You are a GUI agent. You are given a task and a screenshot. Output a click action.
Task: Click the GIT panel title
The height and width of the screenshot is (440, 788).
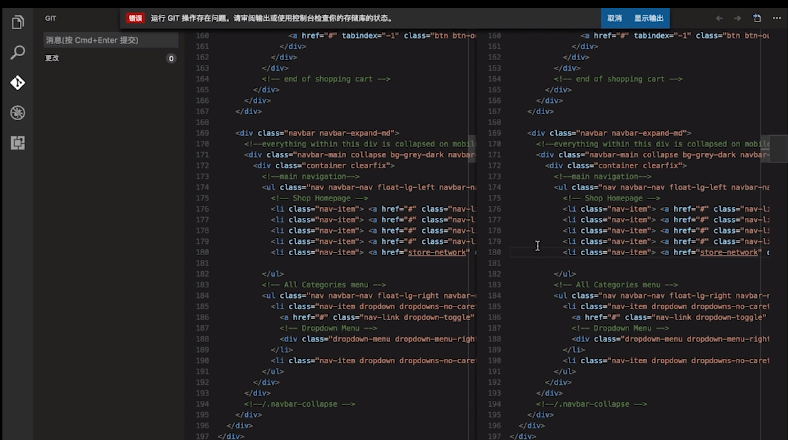pos(50,18)
